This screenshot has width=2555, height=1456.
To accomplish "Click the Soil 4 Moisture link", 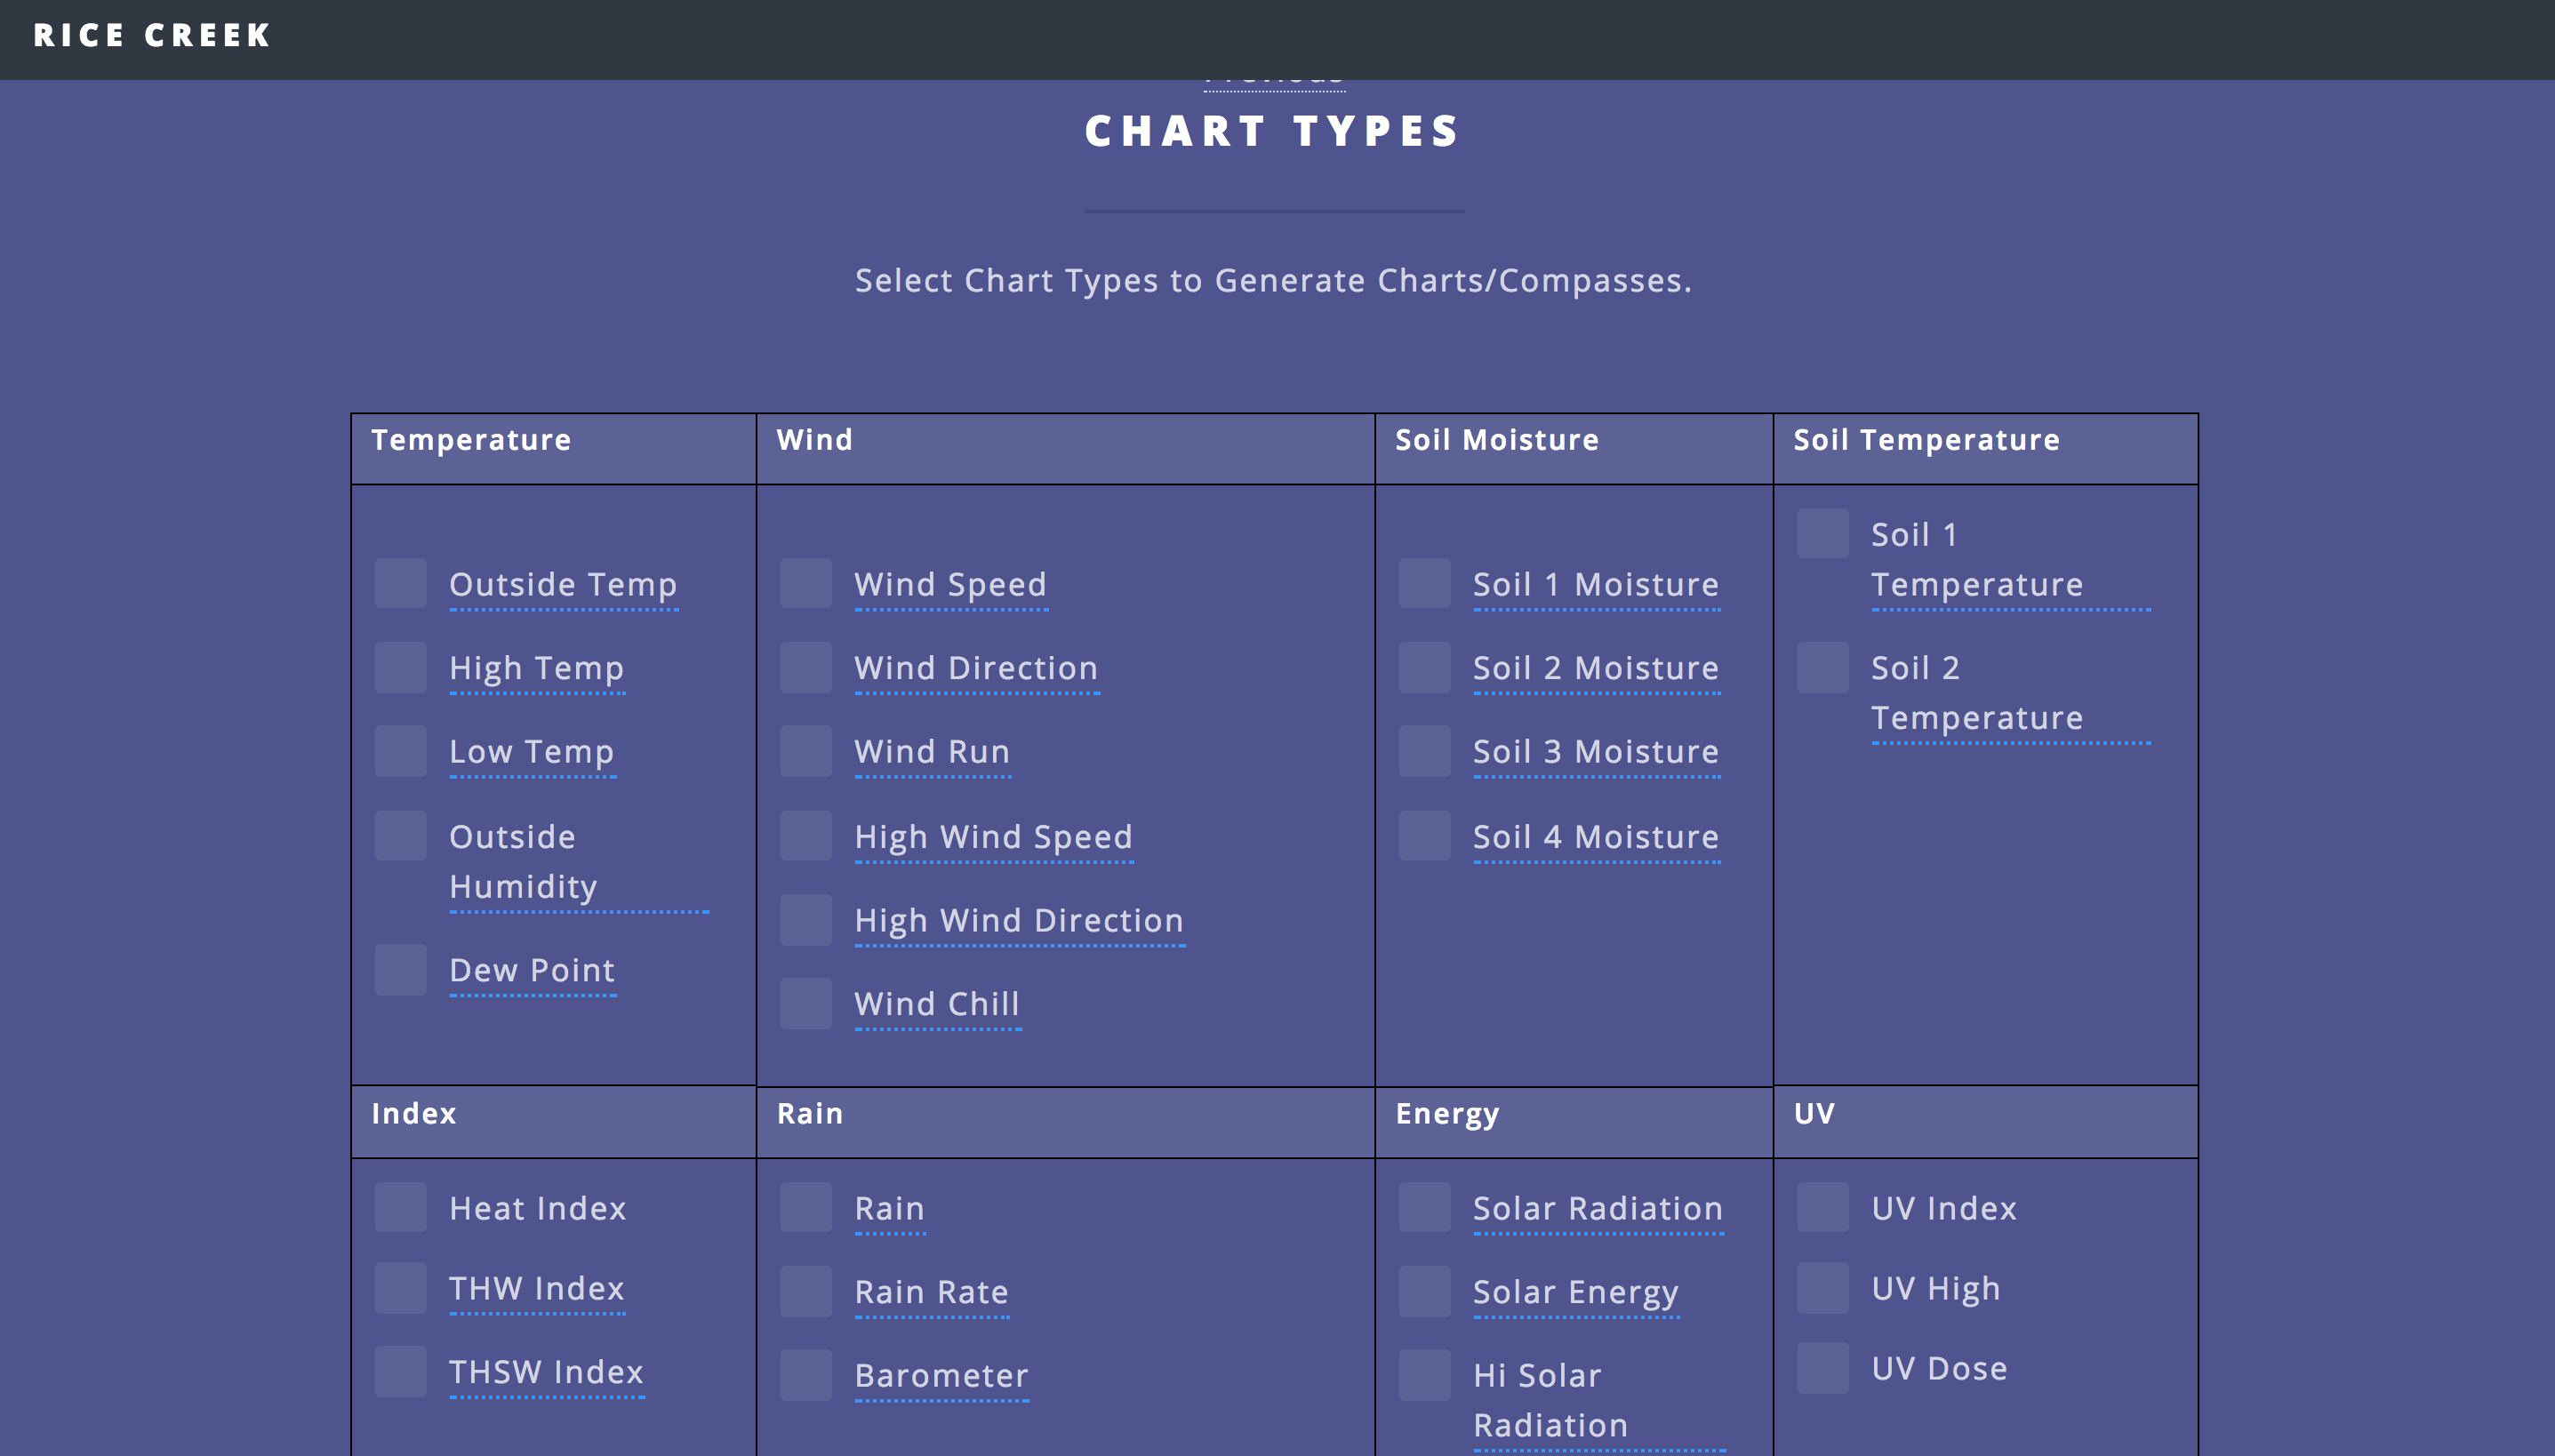I will (1595, 837).
